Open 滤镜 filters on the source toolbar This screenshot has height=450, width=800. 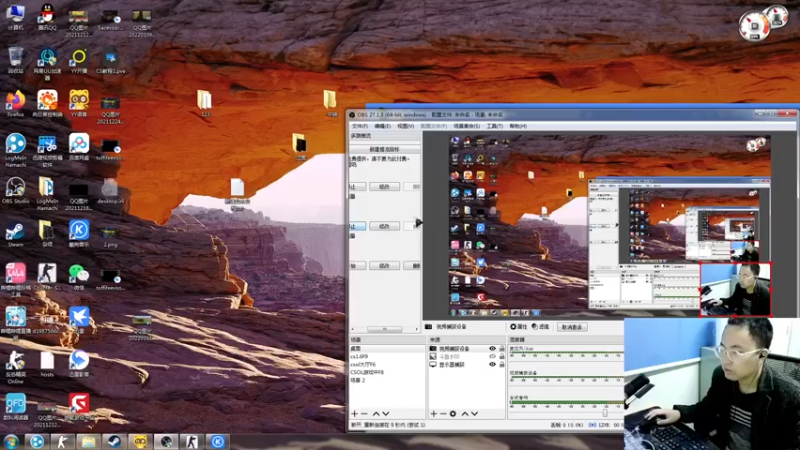pyautogui.click(x=540, y=327)
